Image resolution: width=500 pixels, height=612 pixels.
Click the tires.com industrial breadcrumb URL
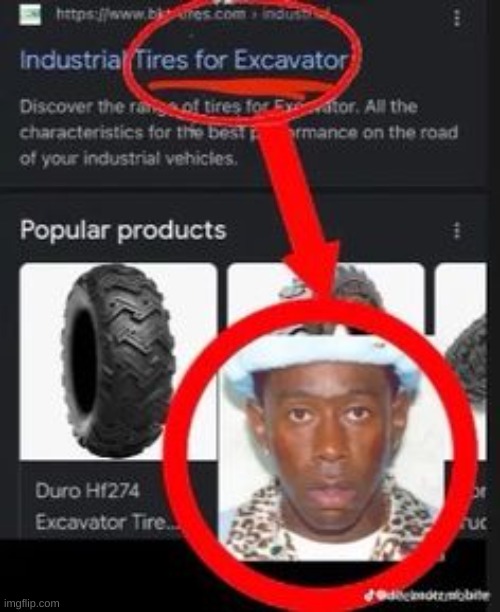point(193,14)
